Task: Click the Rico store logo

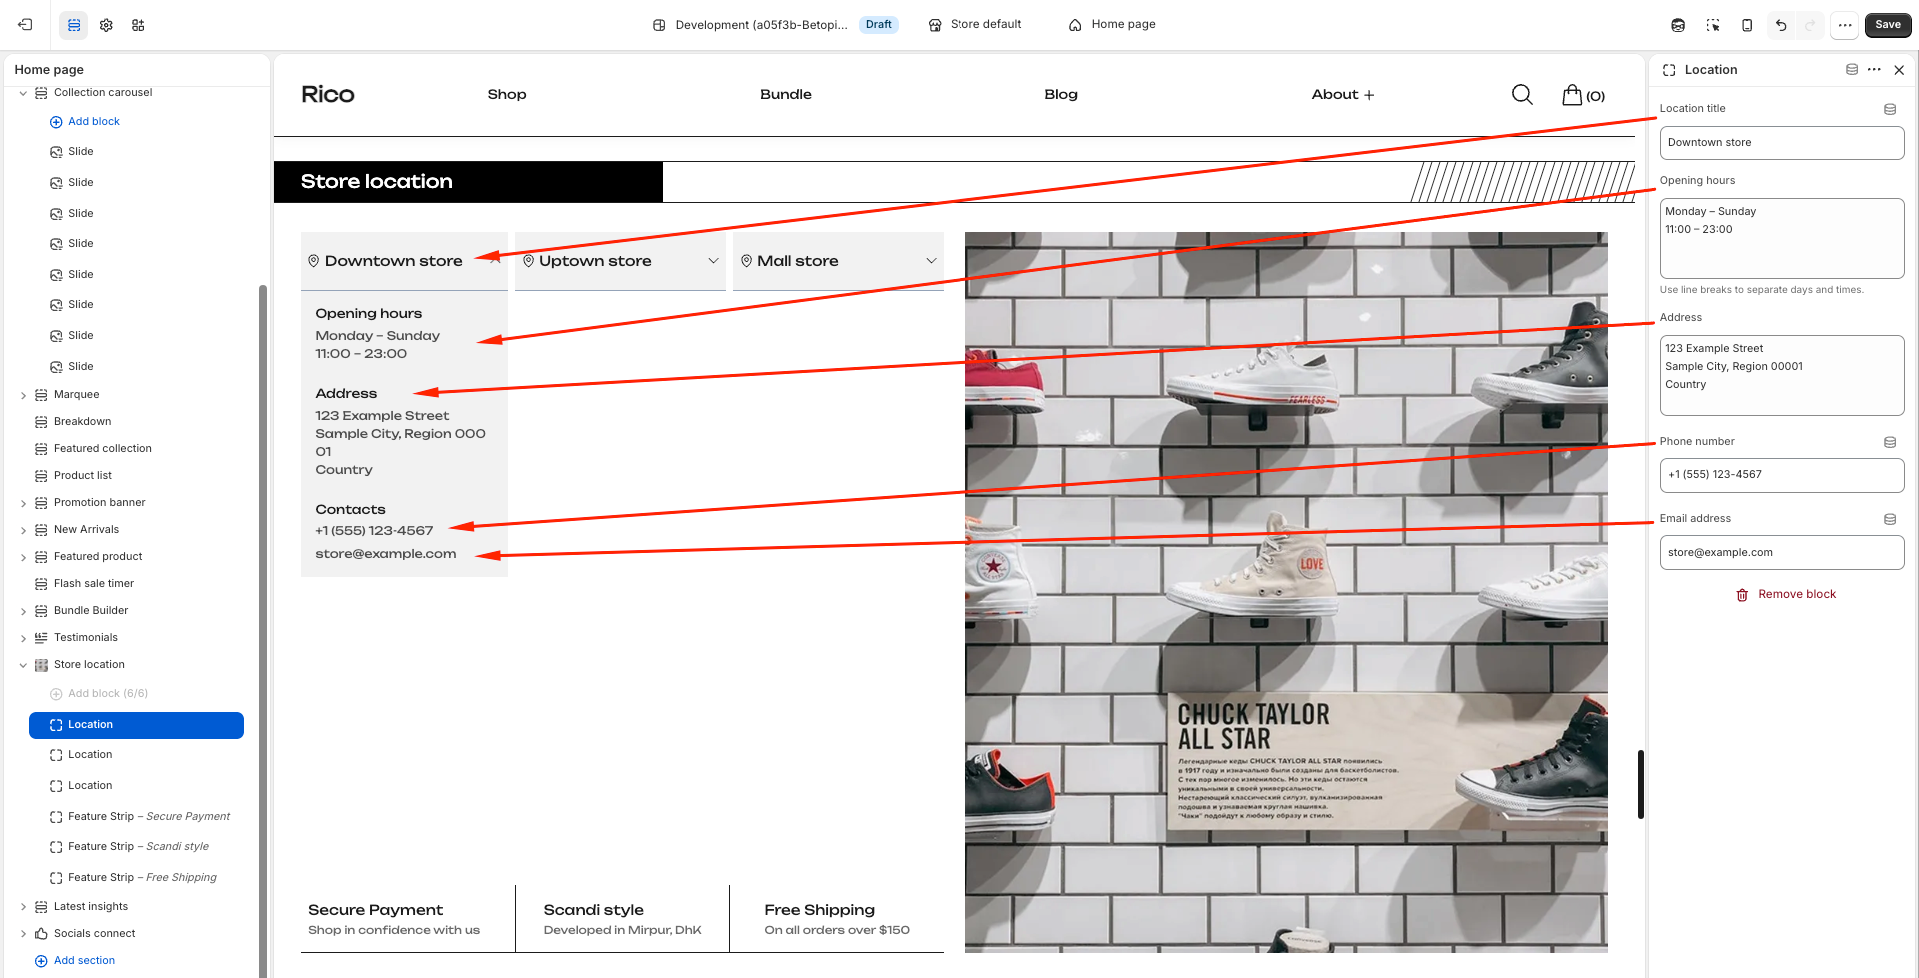Action: pos(328,94)
